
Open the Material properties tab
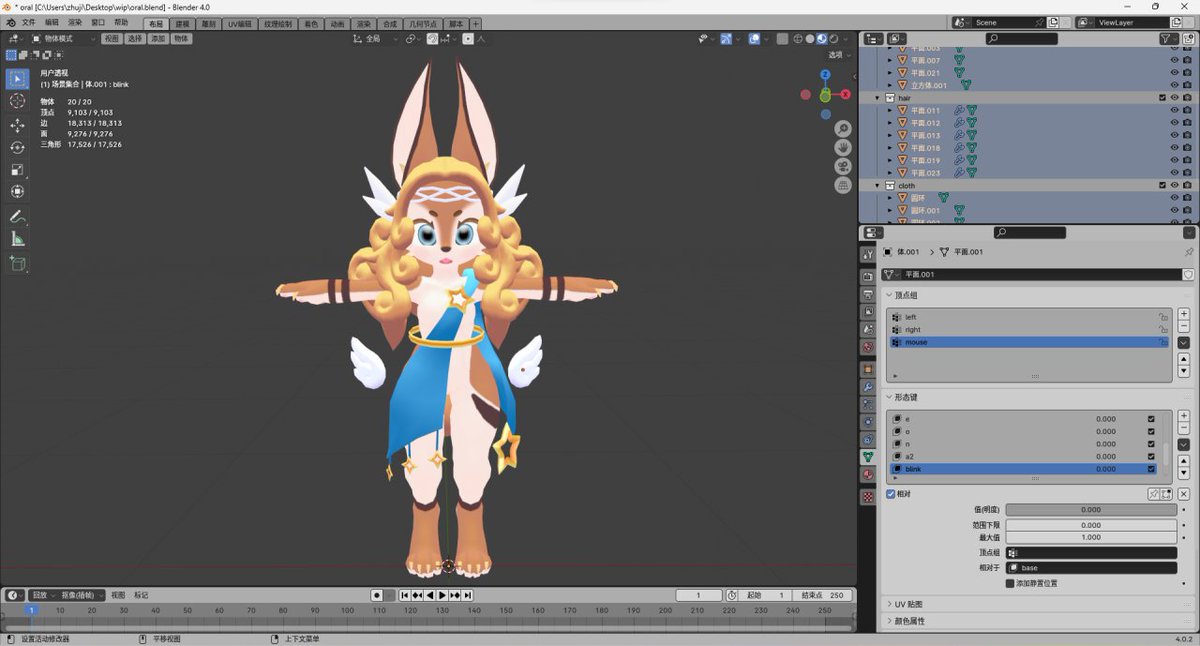click(x=868, y=474)
